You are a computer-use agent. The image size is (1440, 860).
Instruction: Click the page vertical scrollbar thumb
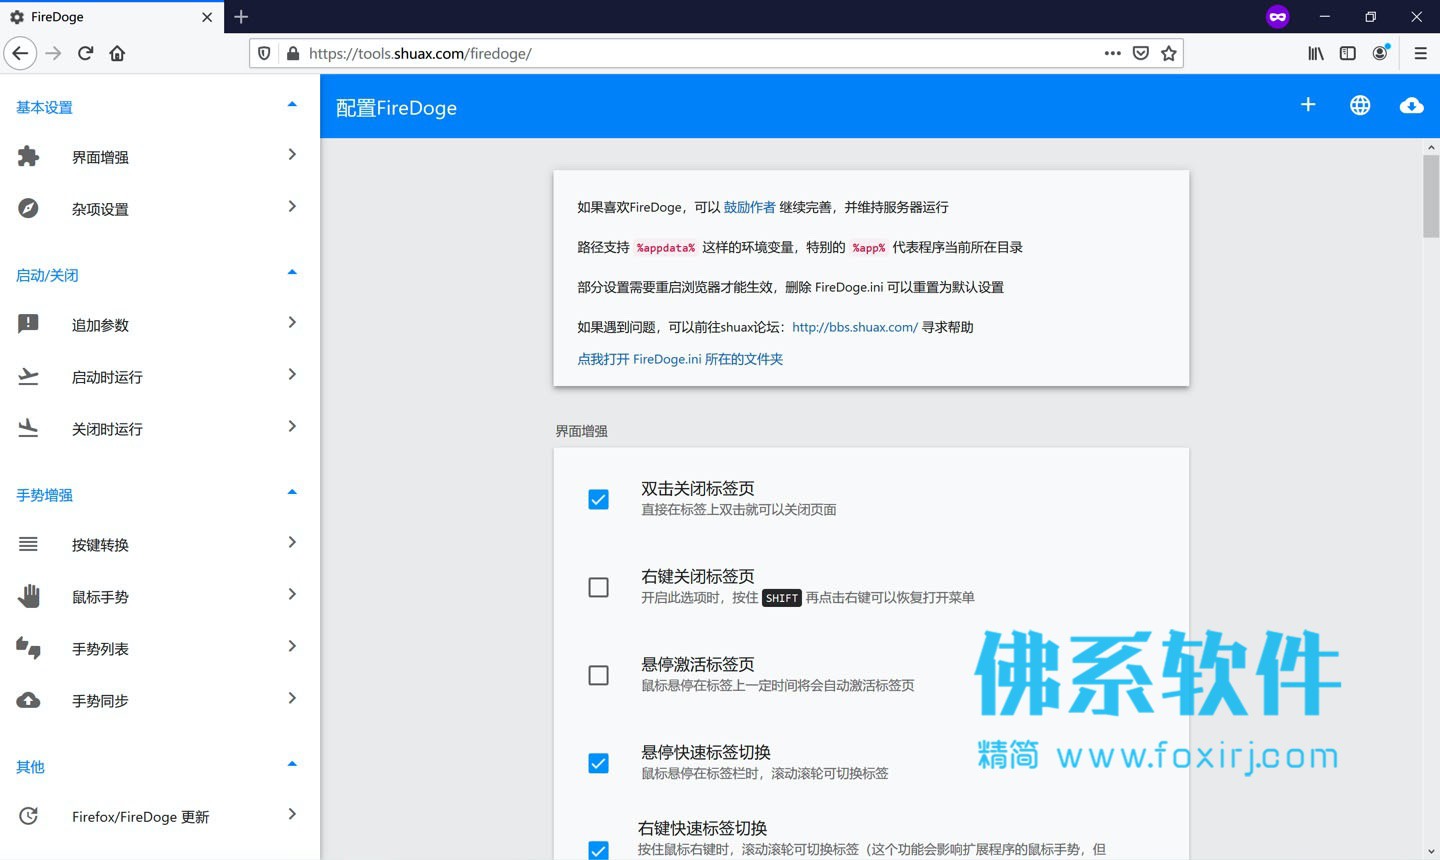coord(1431,196)
